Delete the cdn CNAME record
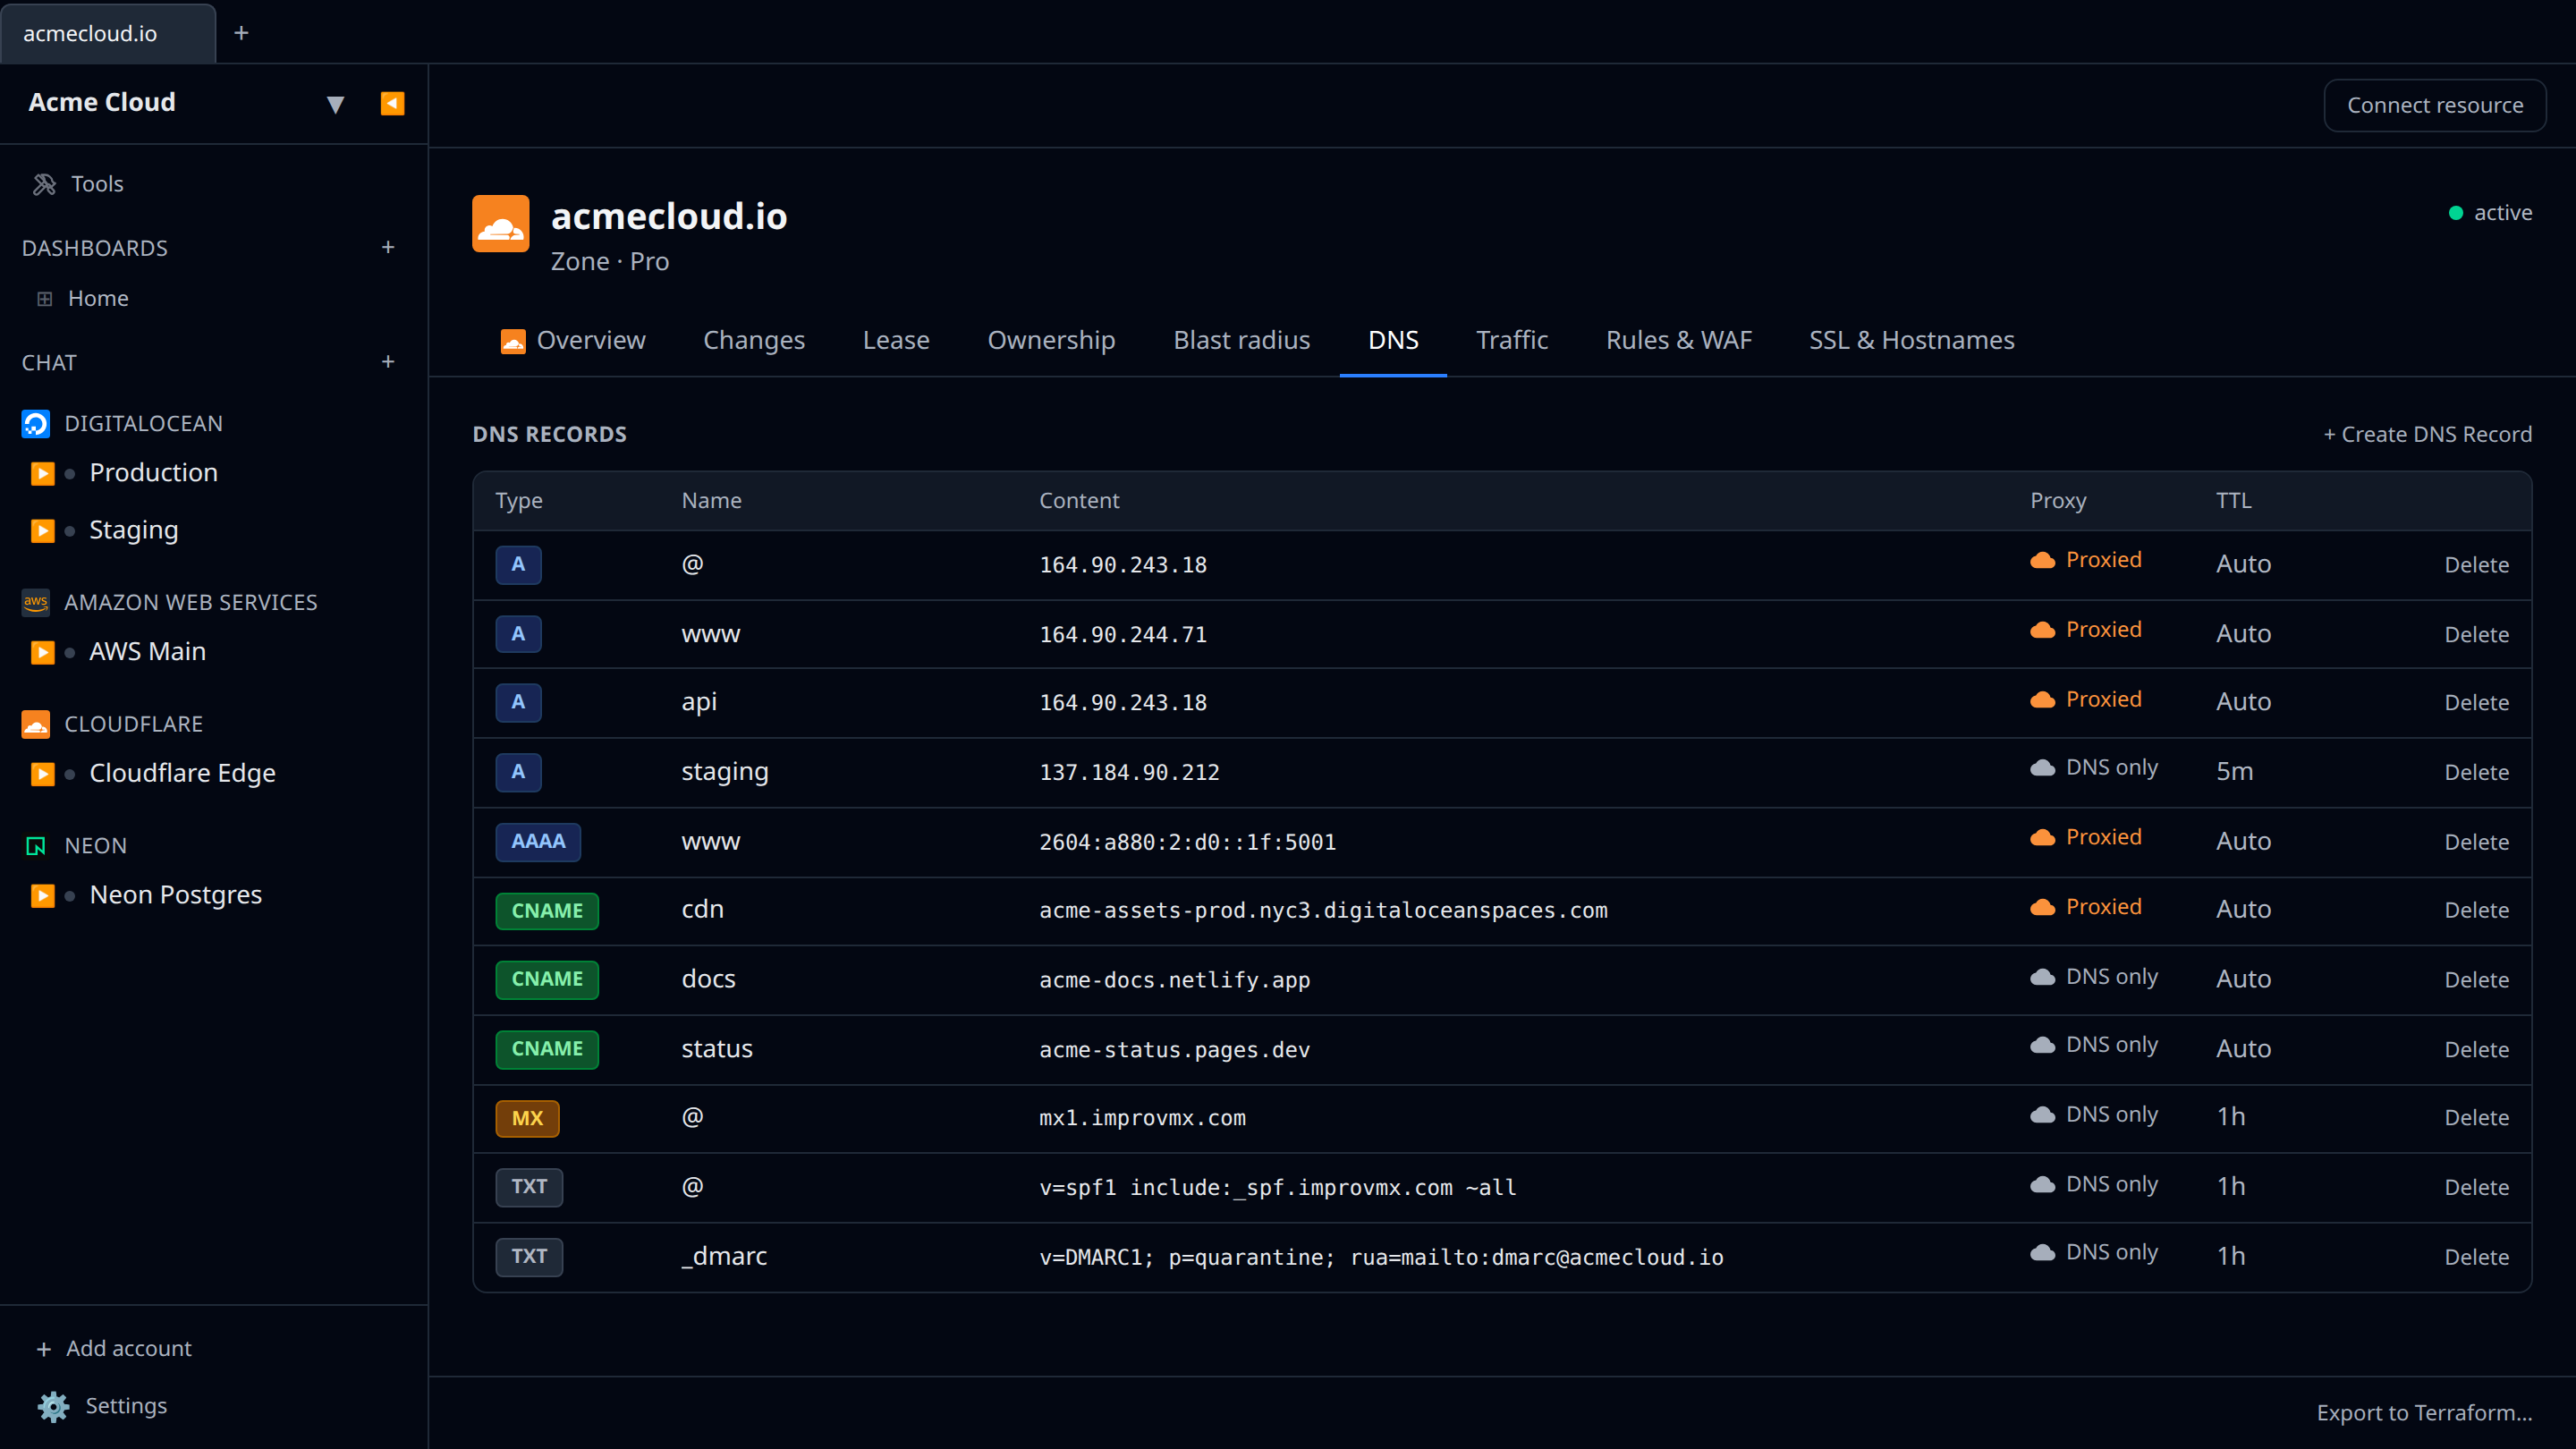The height and width of the screenshot is (1449, 2576). tap(2476, 910)
